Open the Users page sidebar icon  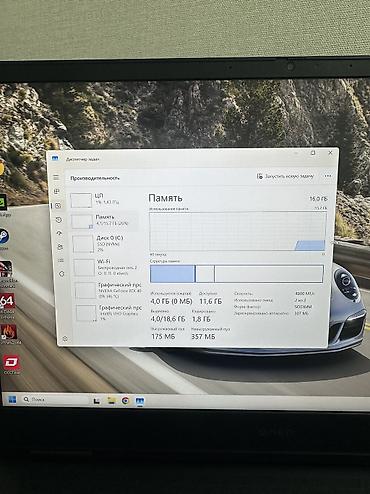60,247
